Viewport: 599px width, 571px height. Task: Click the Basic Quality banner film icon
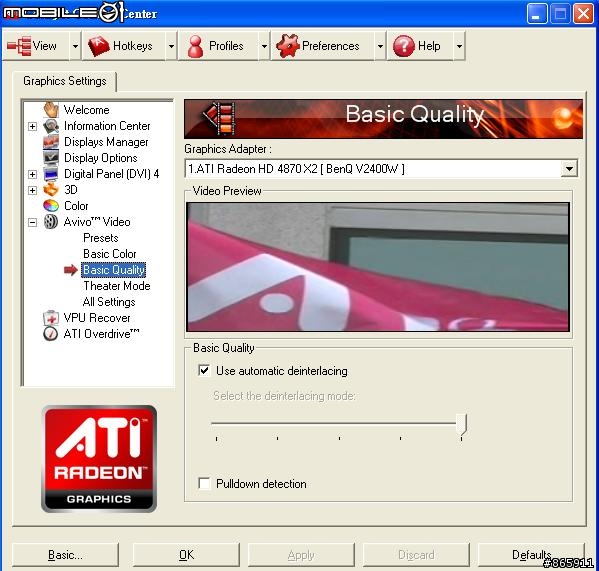219,118
